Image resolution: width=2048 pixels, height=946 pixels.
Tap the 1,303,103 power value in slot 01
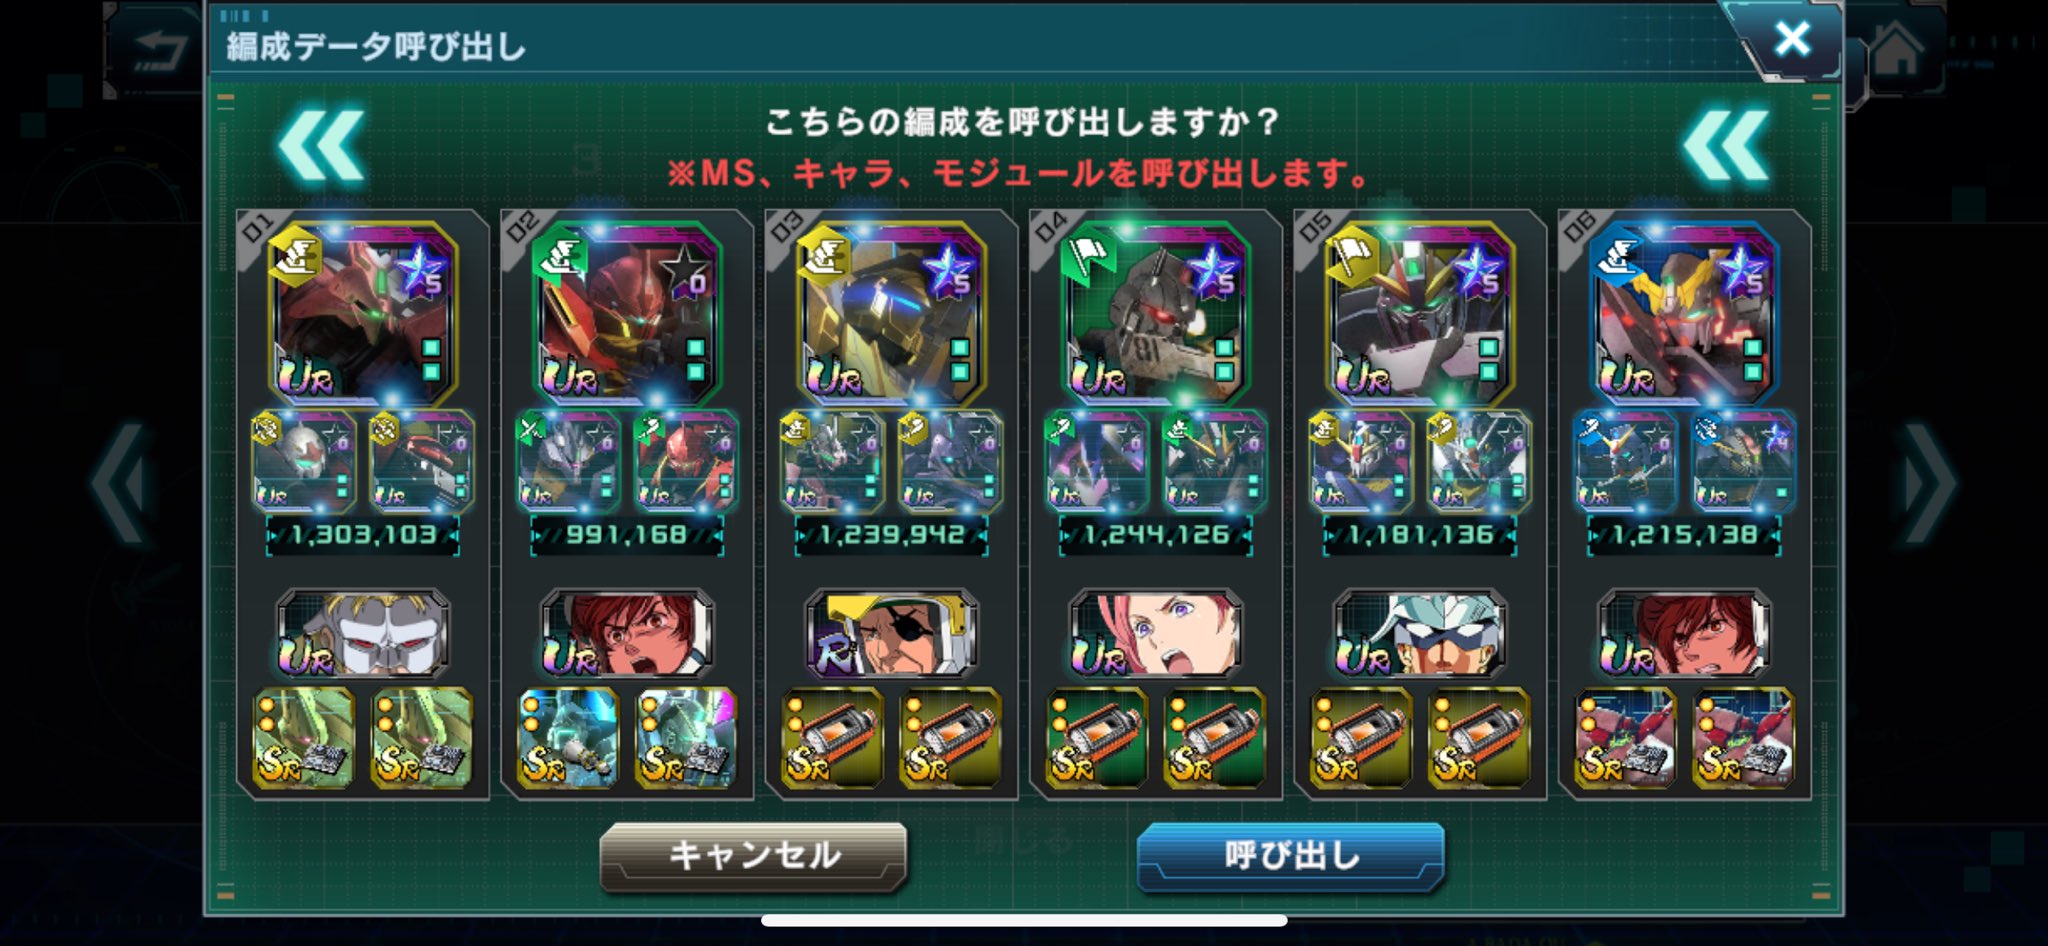pos(363,535)
